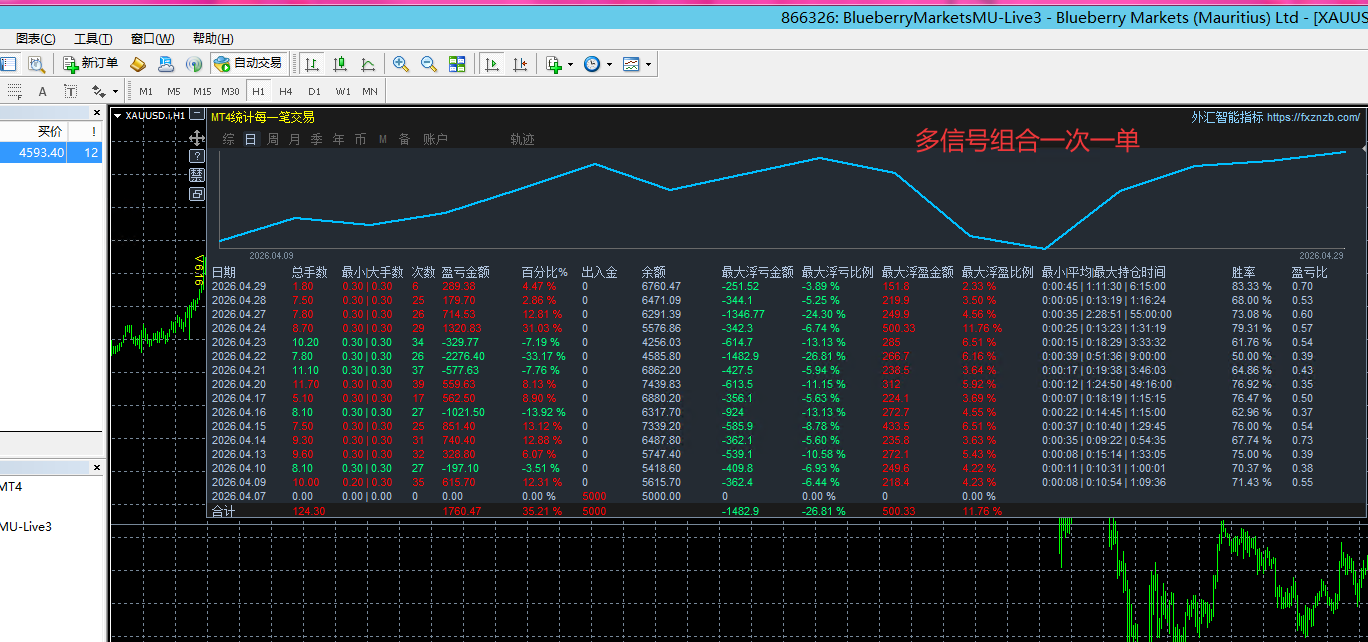Open the indicators list dropdown arrow
This screenshot has width=1368, height=642.
[x=570, y=64]
